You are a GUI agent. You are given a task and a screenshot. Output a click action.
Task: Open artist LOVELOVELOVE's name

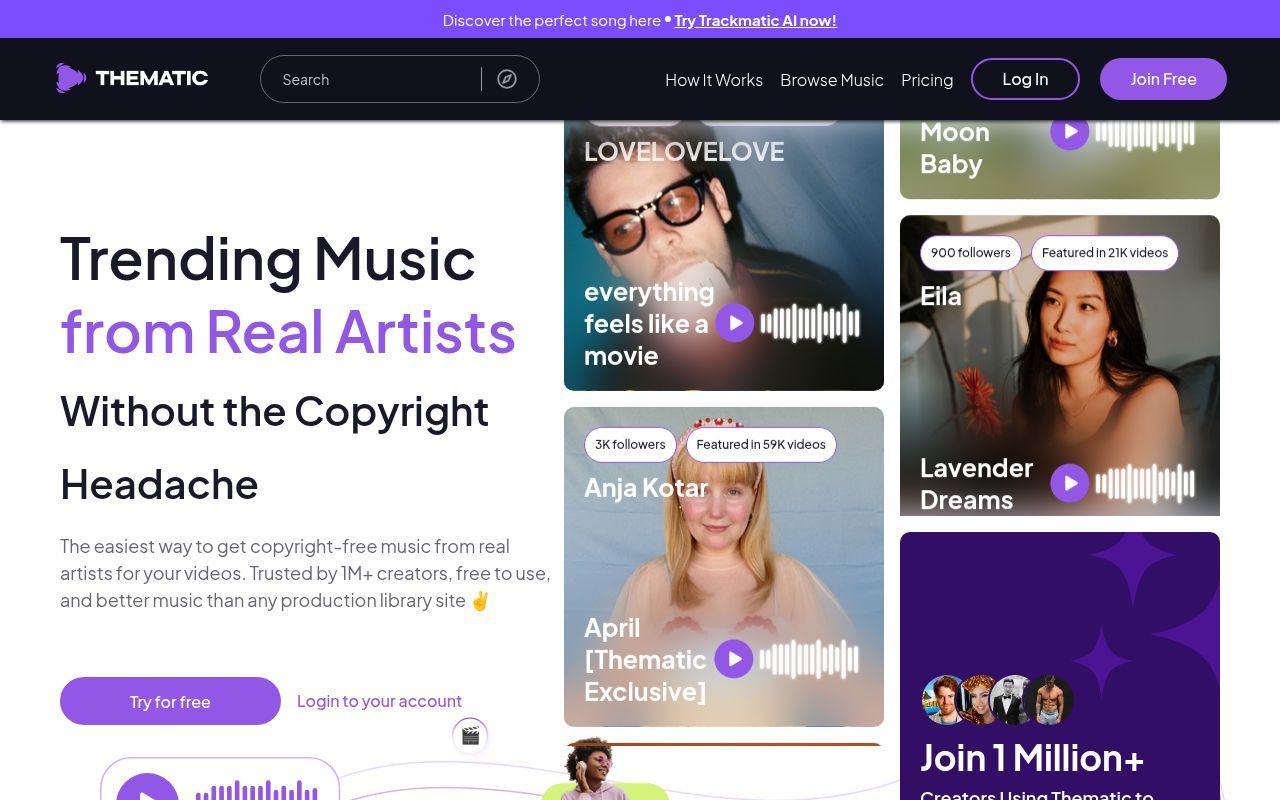tap(684, 152)
